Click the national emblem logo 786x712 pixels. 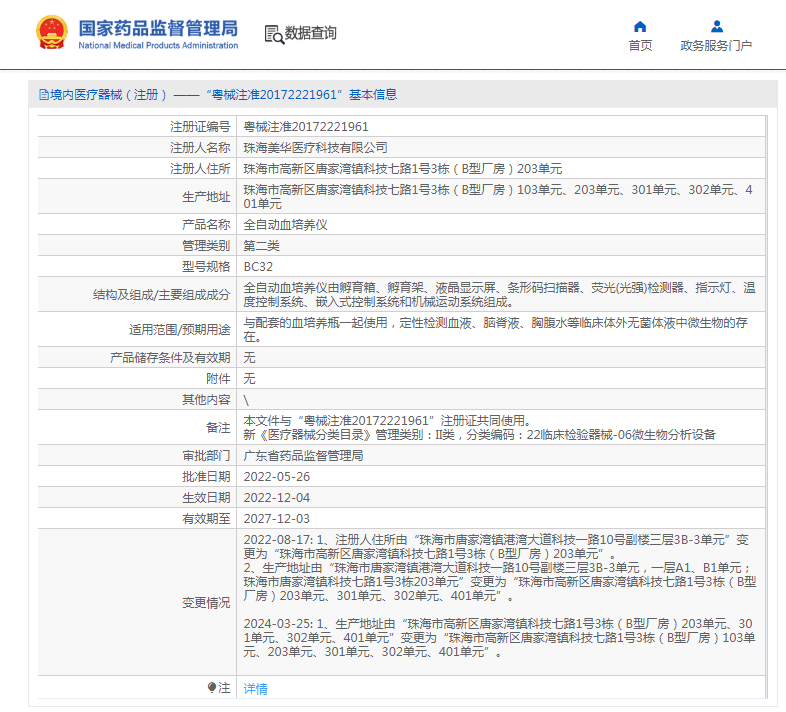click(x=52, y=33)
